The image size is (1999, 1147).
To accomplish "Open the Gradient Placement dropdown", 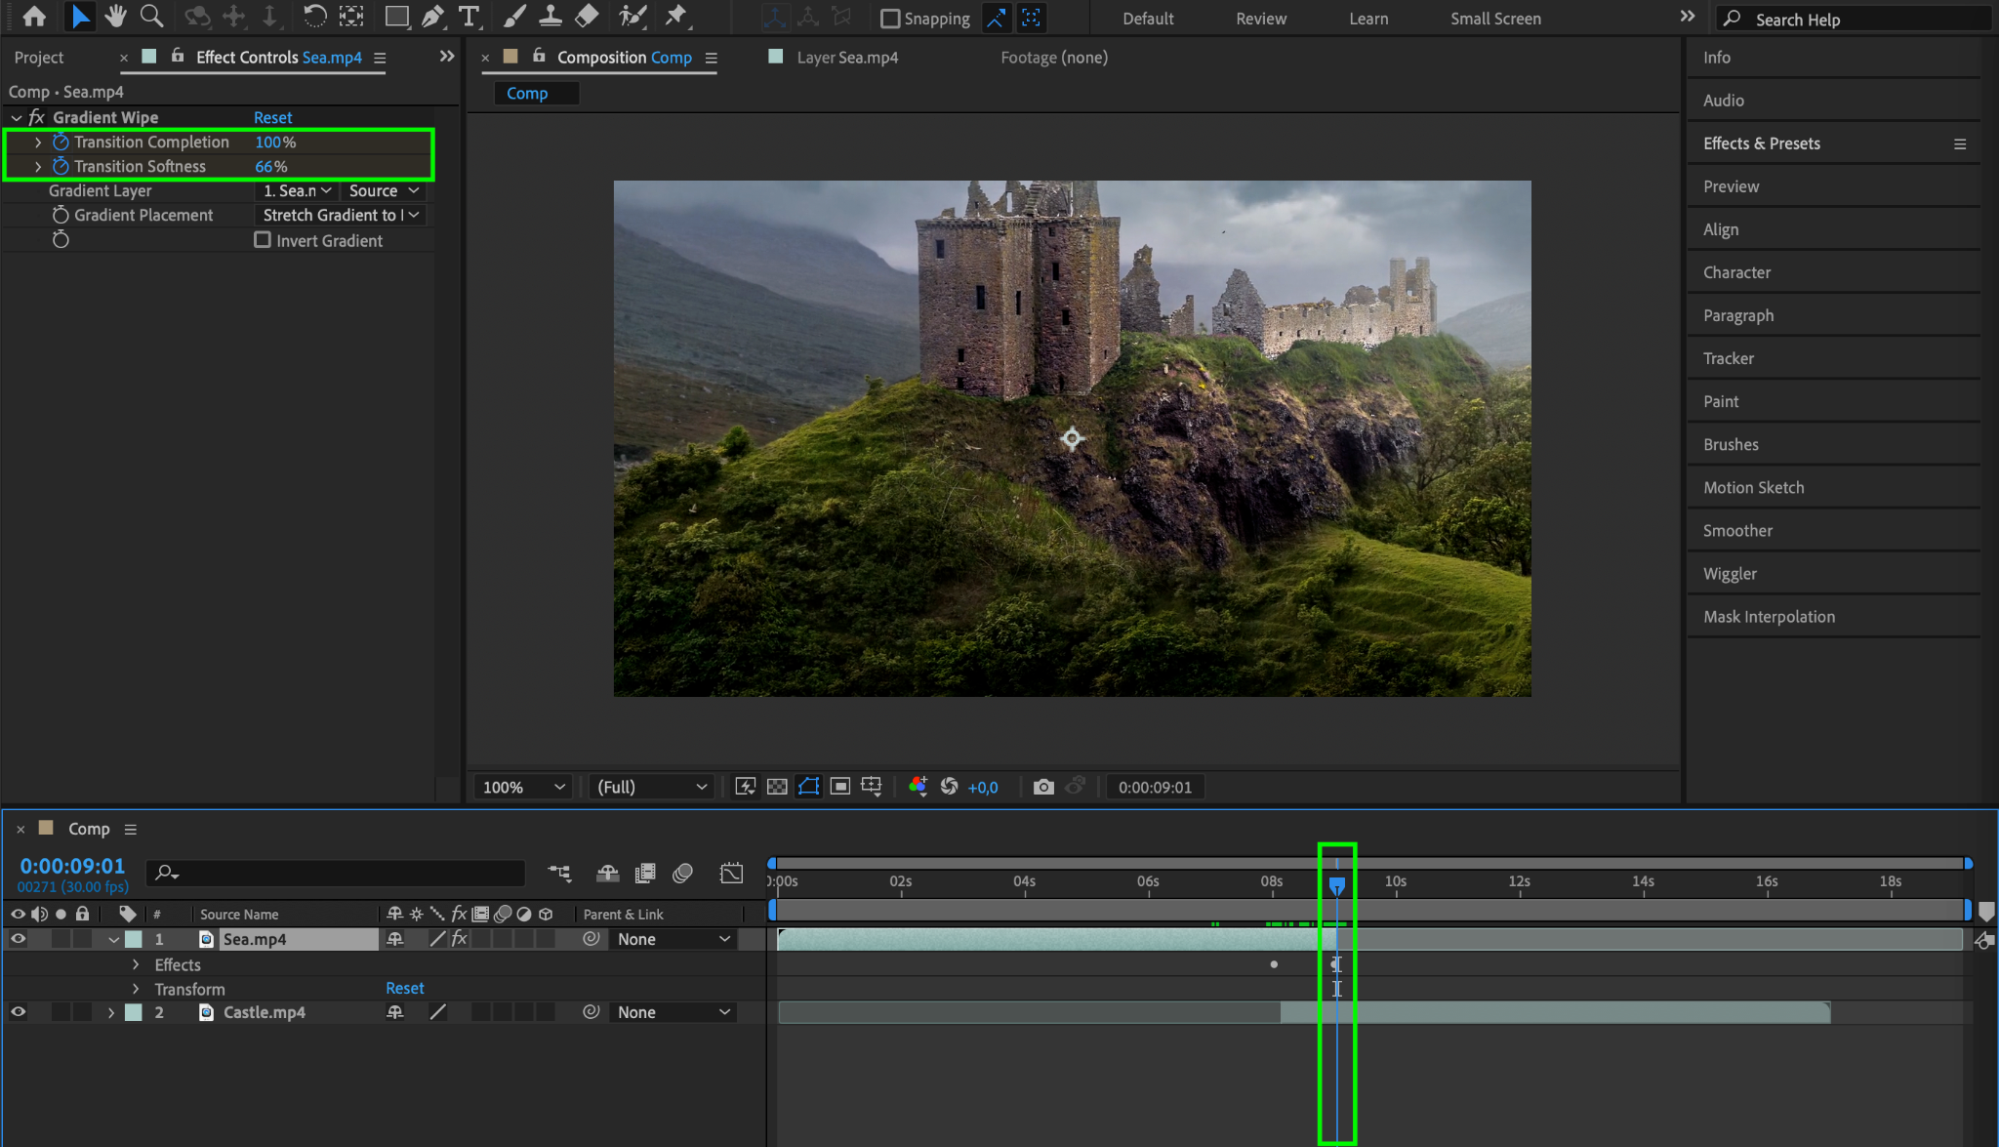I will [340, 215].
